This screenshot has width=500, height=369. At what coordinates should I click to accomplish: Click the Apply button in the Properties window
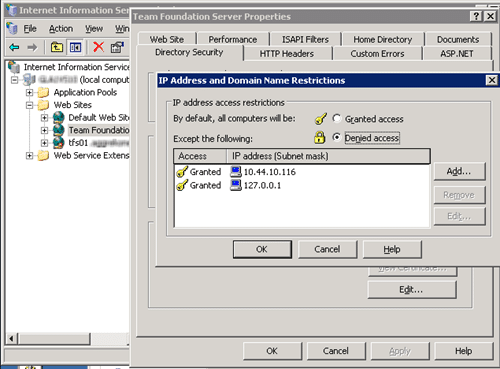(400, 351)
